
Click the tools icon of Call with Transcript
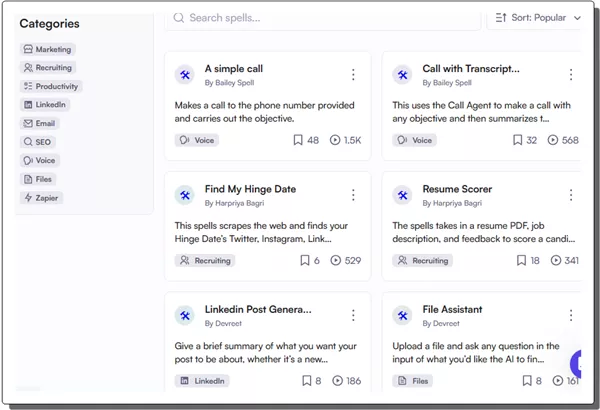402,75
